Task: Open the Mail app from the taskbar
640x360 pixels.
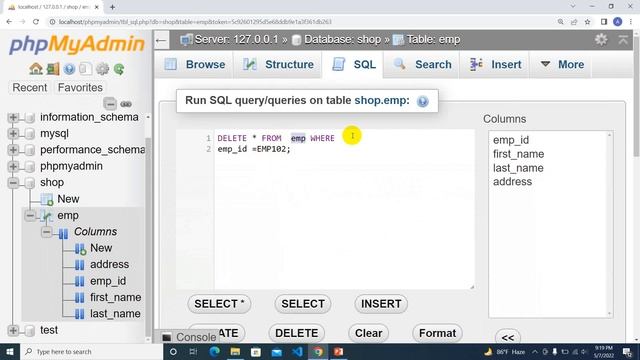Action: (x=276, y=351)
